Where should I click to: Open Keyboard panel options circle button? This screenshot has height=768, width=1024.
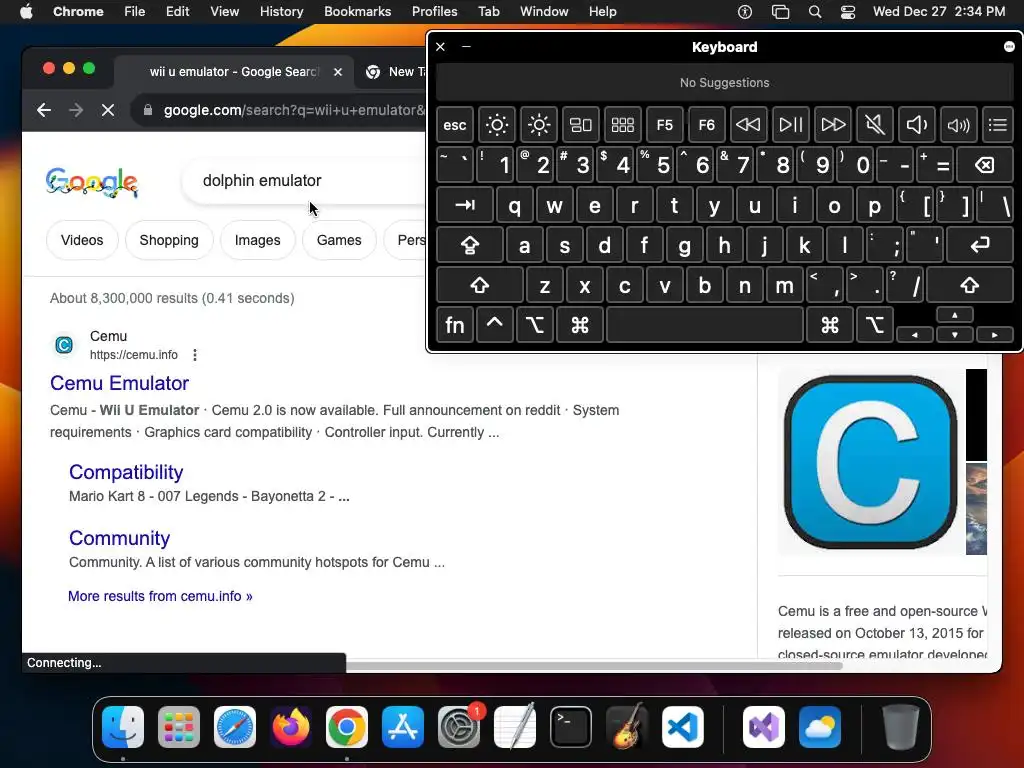tap(1009, 46)
